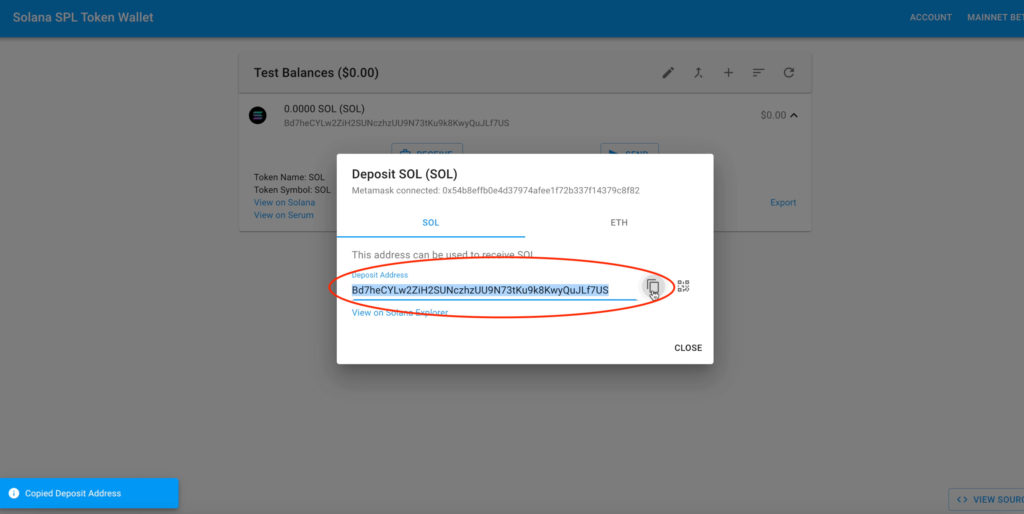Open the View on Serum link
1024x514 pixels.
[283, 215]
